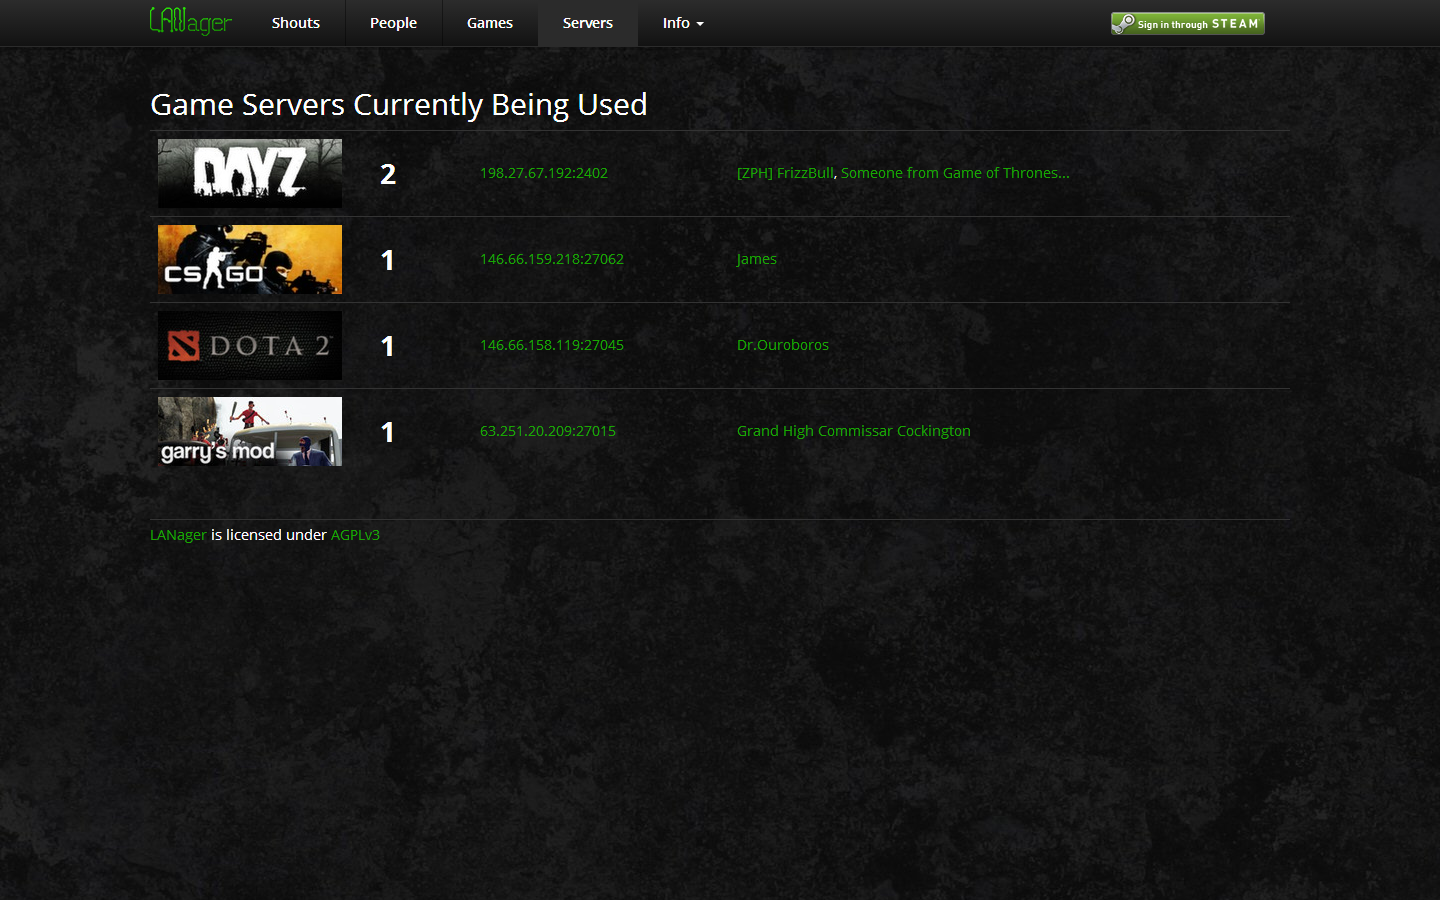Open server 146.66.159.218:27062

(552, 259)
